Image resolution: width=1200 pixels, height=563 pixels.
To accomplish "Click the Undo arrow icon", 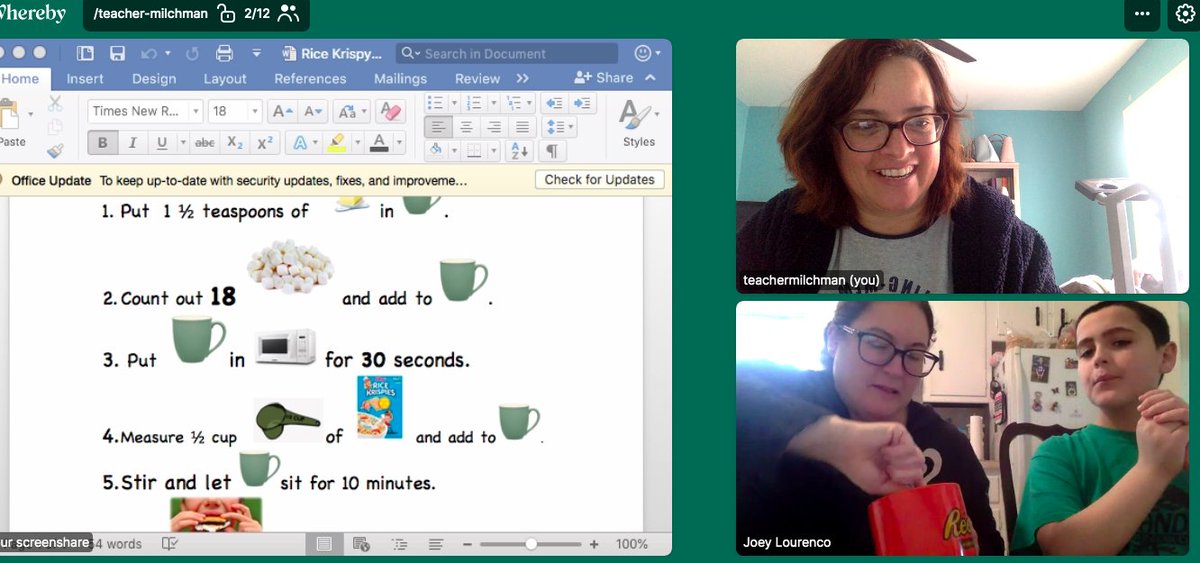I will pyautogui.click(x=149, y=53).
